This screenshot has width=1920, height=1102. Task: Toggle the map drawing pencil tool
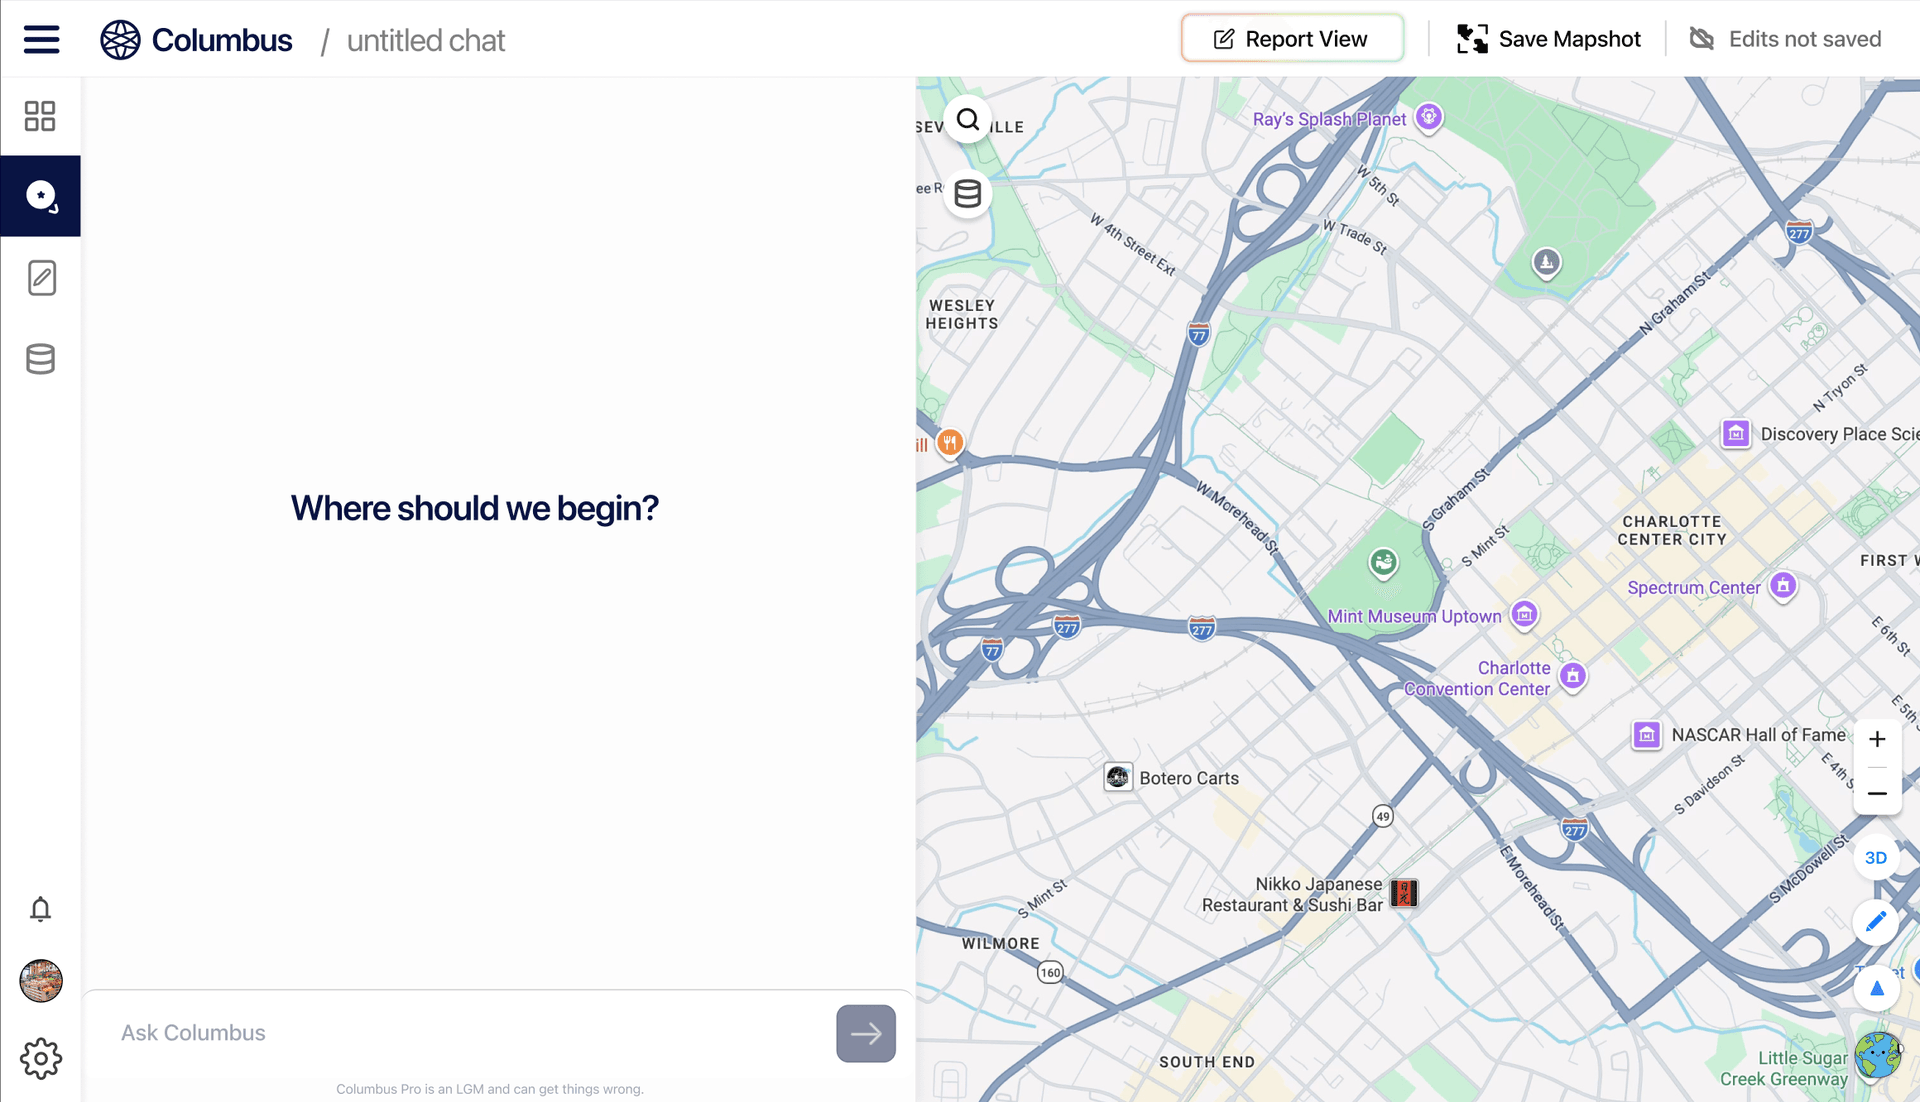coord(1876,922)
